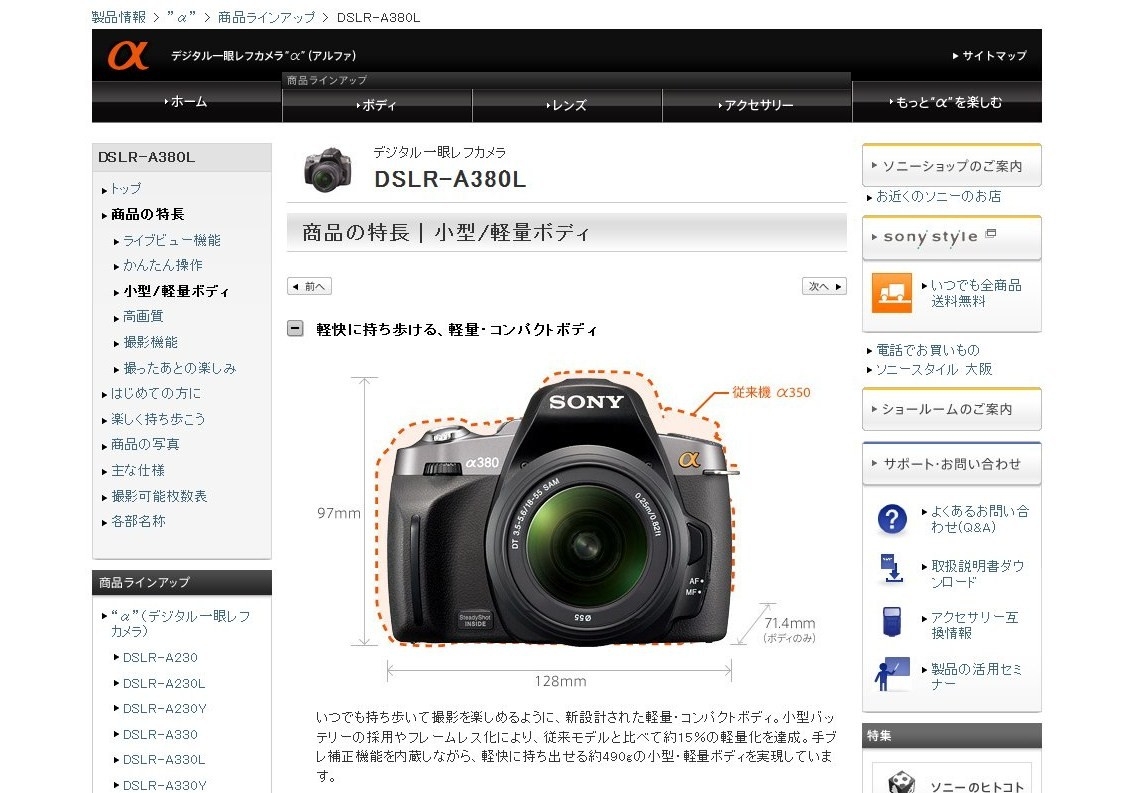Click the DSLR-A380L camera thumbnail beside title
The width and height of the screenshot is (1136, 793).
tap(328, 169)
